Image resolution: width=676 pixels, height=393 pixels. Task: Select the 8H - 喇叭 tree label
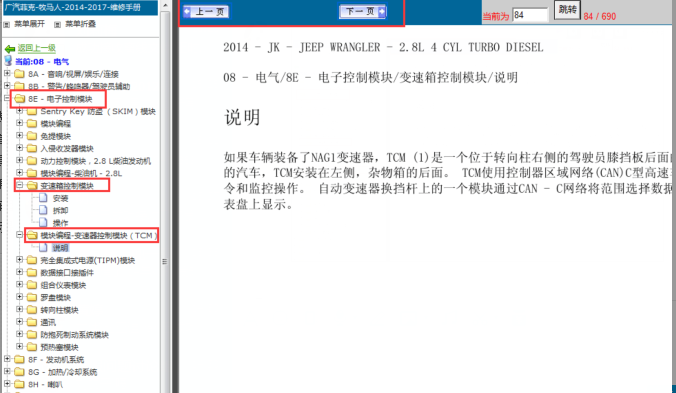(45, 384)
